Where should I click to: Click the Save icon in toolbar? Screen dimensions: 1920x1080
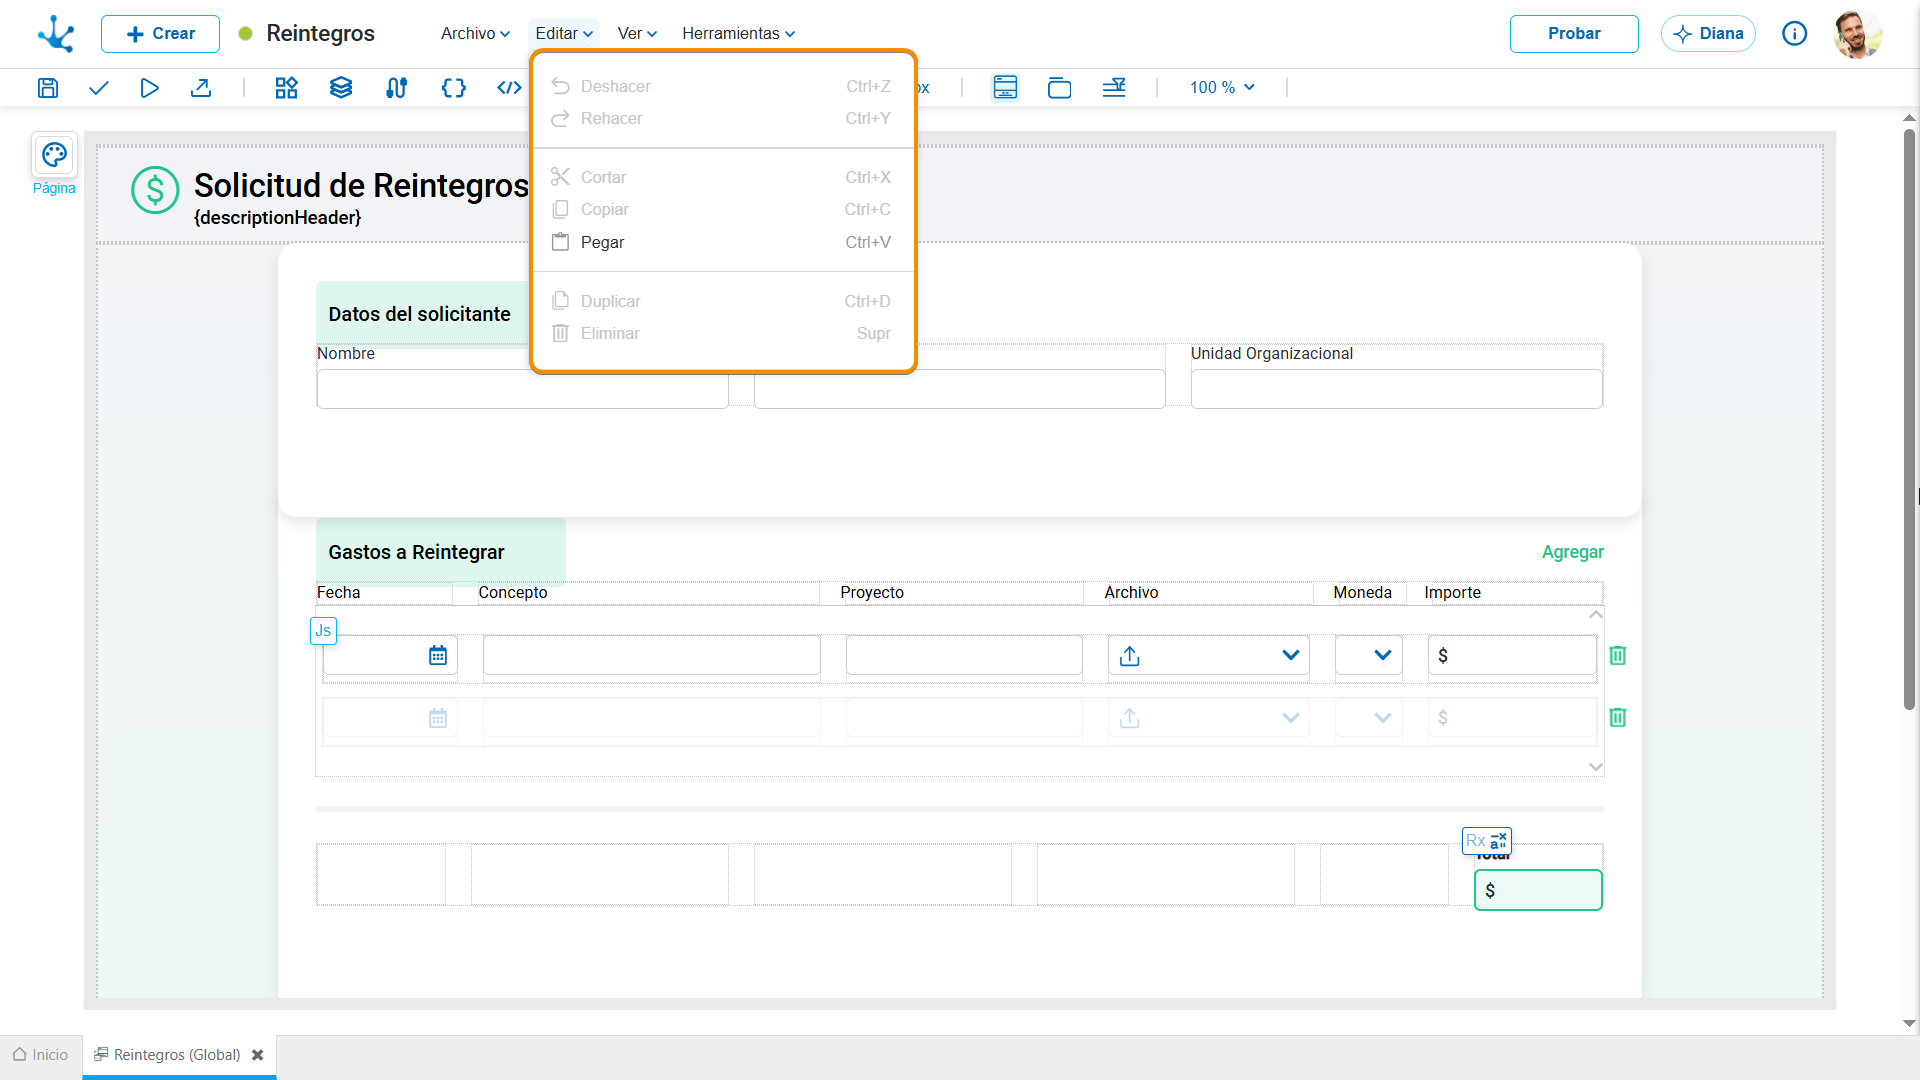(48, 88)
